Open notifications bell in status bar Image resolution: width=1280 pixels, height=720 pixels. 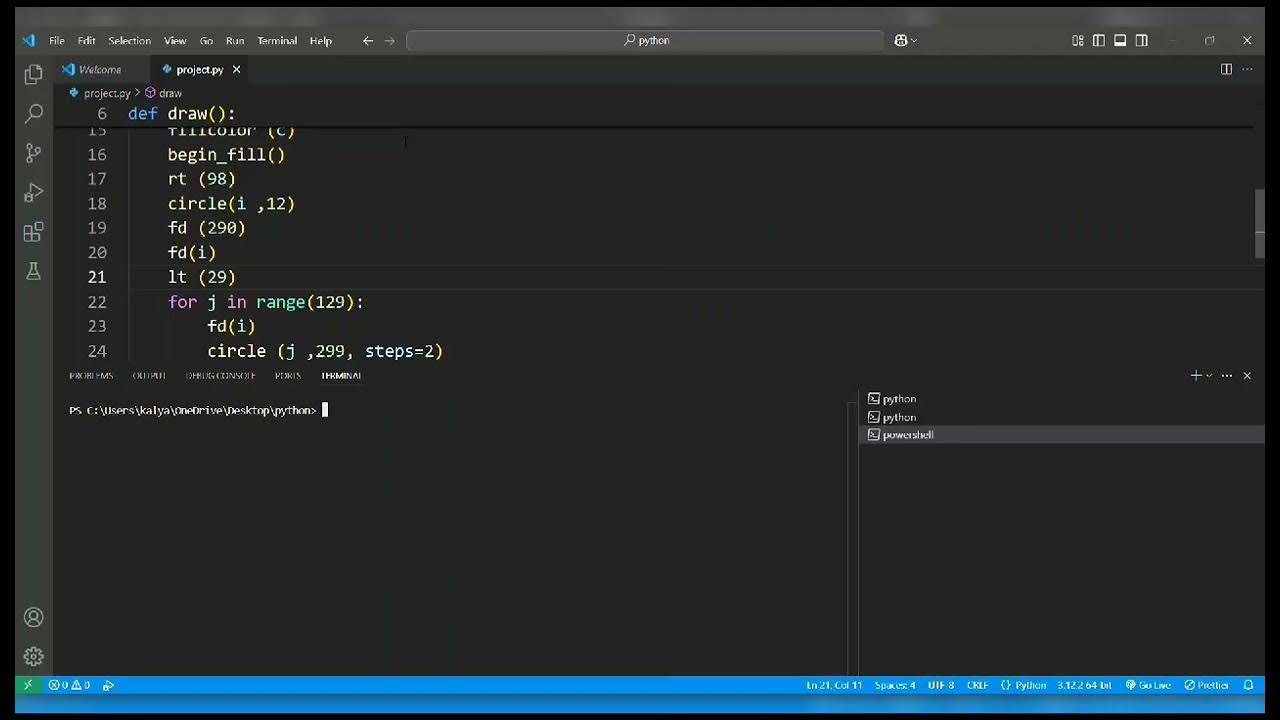[x=1248, y=685]
